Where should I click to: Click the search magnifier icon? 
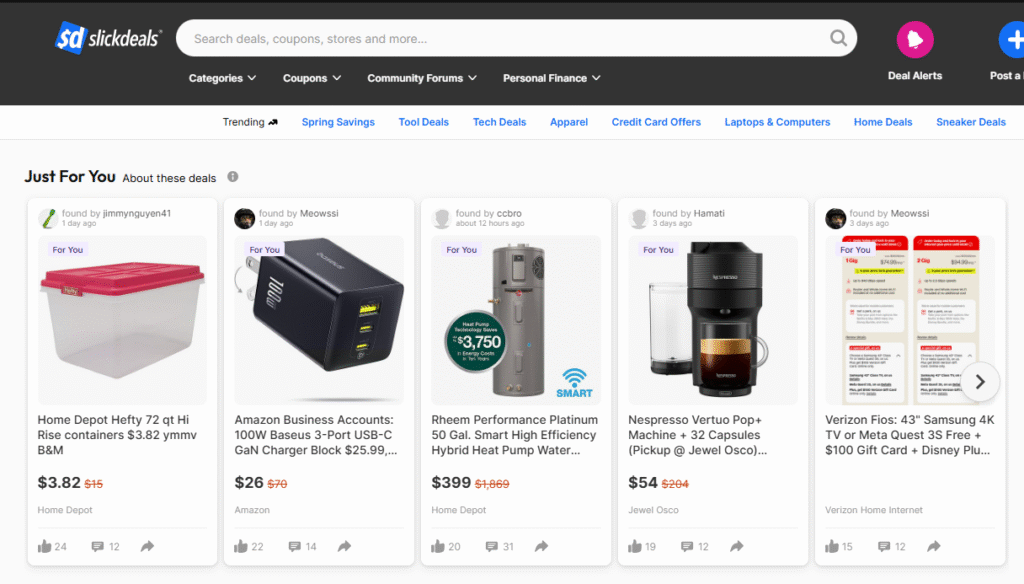tap(838, 38)
